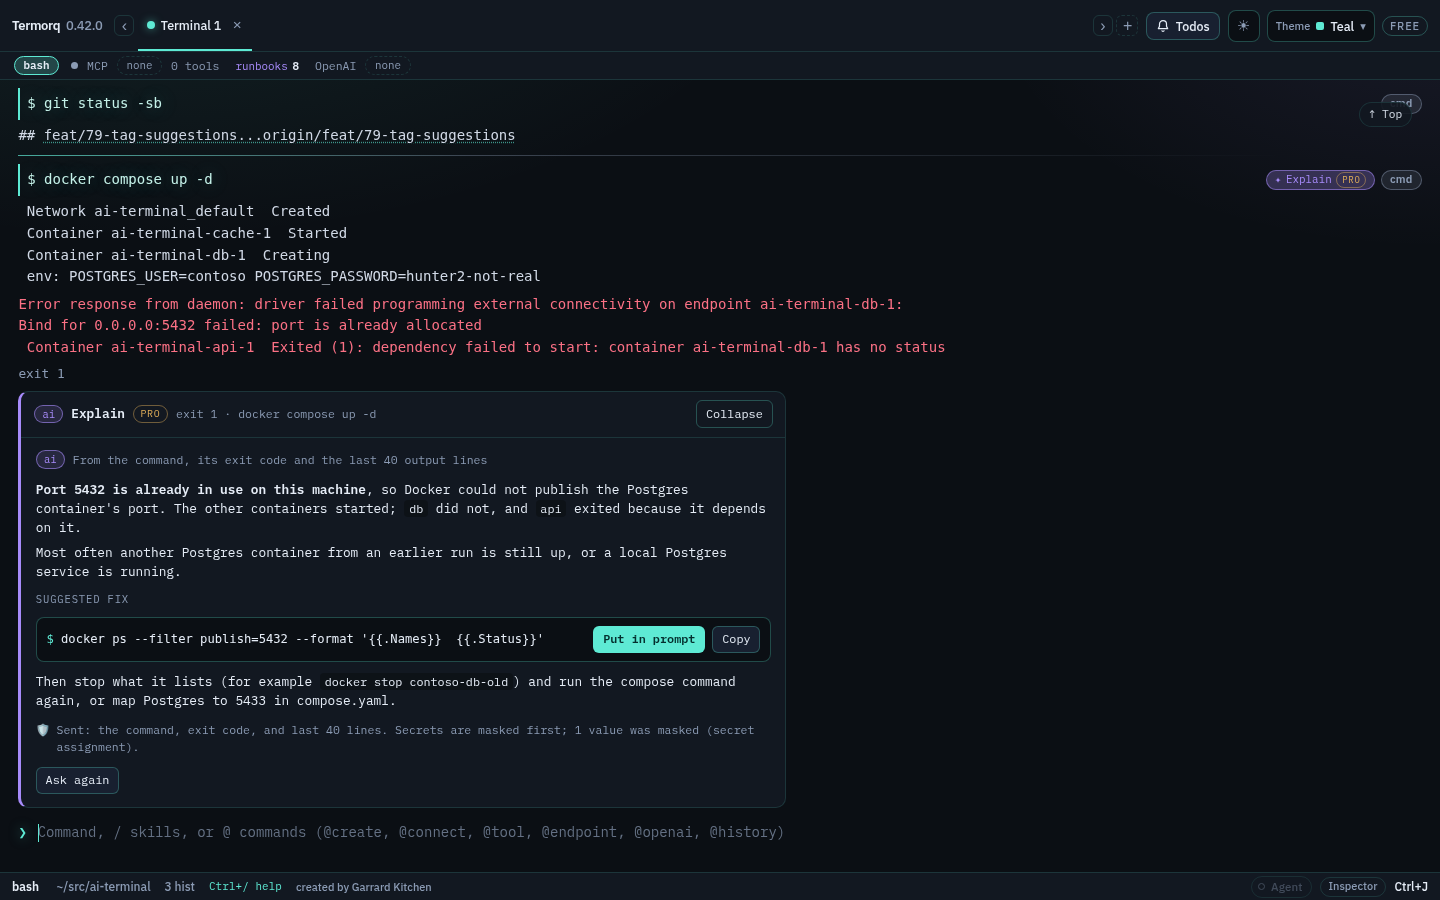Click the PRO badge in Explain header

[x=150, y=414]
